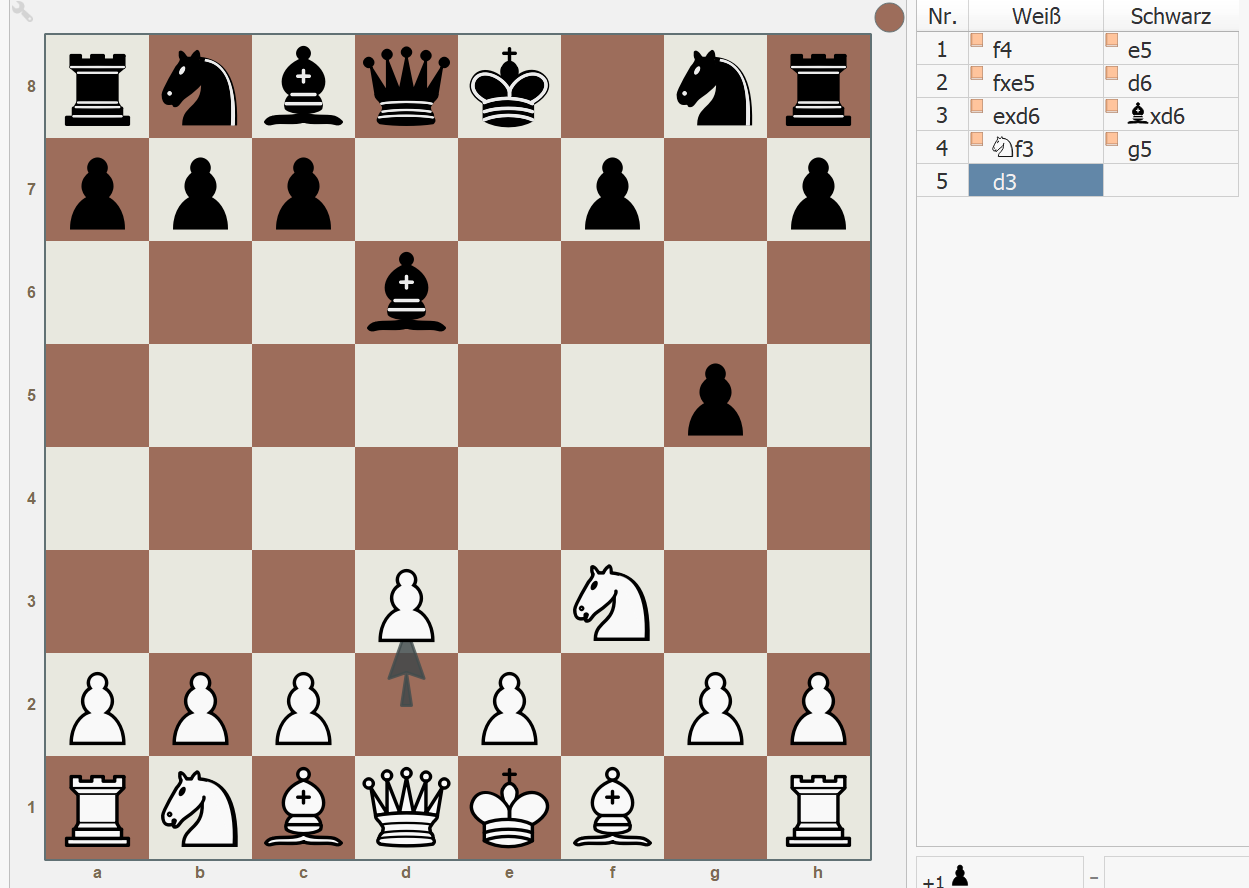
Task: Click the Weiß column header
Action: 1035,16
